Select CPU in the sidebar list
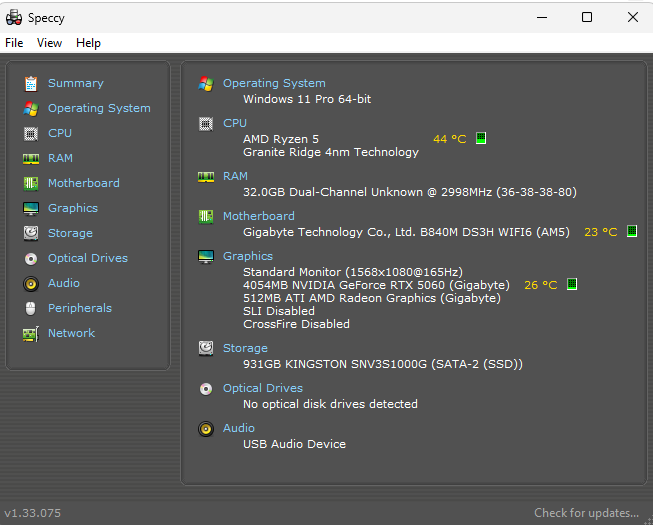 tap(60, 133)
